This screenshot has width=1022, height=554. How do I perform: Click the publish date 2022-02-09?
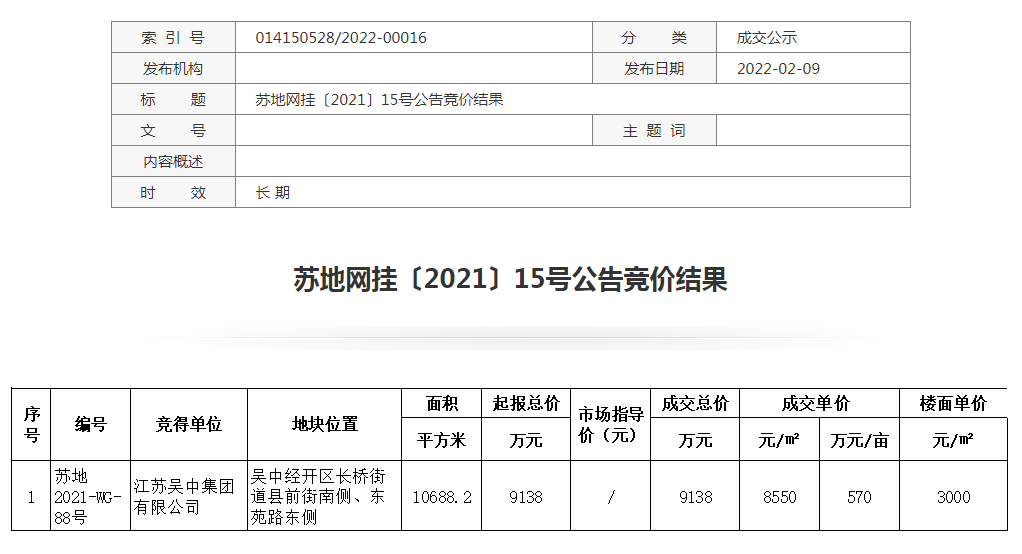(778, 69)
